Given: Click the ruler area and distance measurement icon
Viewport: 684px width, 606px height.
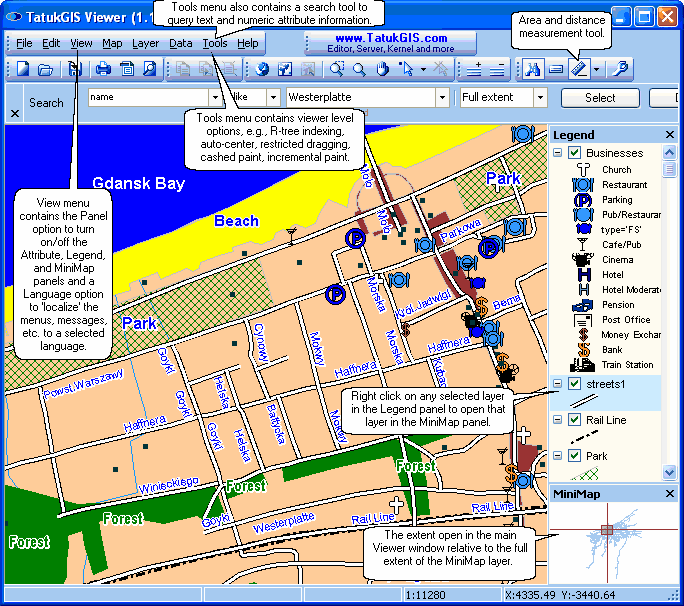Looking at the screenshot, I should [x=579, y=69].
